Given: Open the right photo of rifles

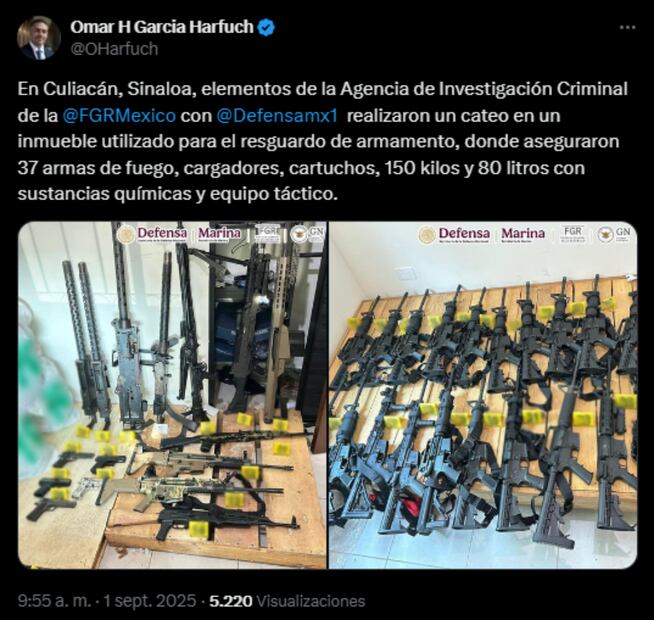Looking at the screenshot, I should [483, 395].
